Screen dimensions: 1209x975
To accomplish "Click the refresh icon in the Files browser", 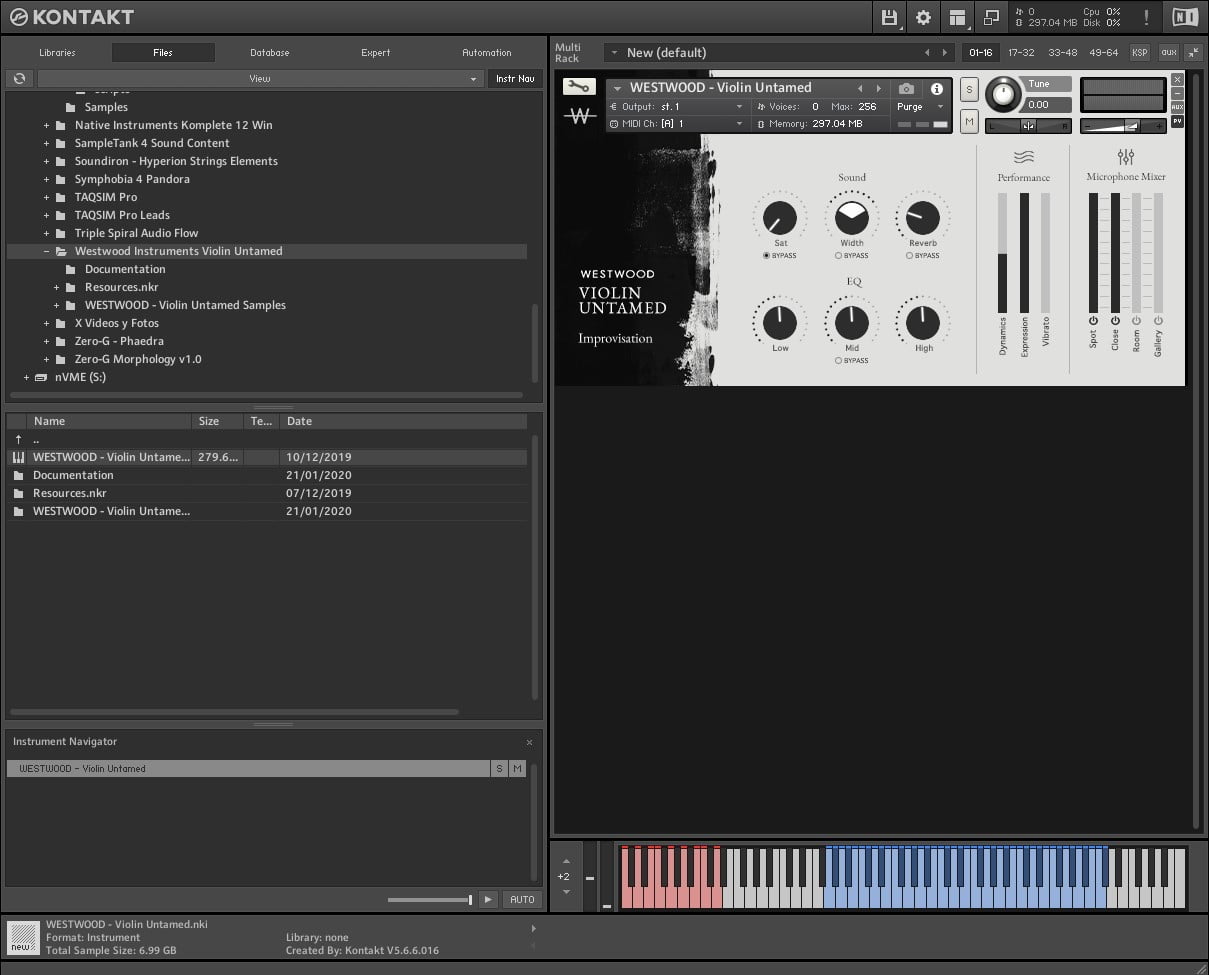I will point(19,78).
